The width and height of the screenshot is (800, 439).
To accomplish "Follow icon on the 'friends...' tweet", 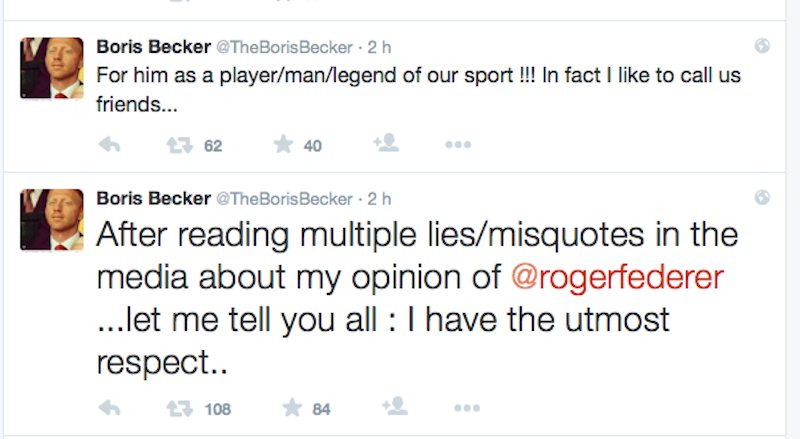I will point(385,144).
